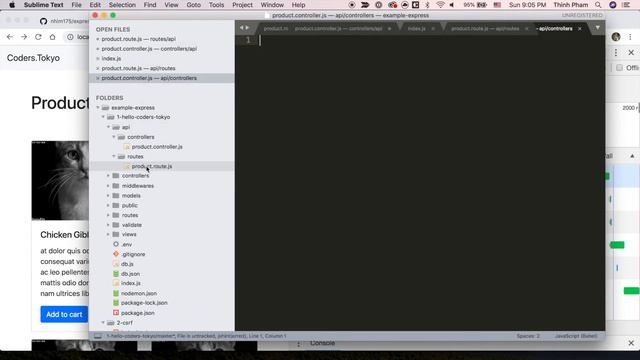Expand the models folder
The image size is (640, 360).
109,196
